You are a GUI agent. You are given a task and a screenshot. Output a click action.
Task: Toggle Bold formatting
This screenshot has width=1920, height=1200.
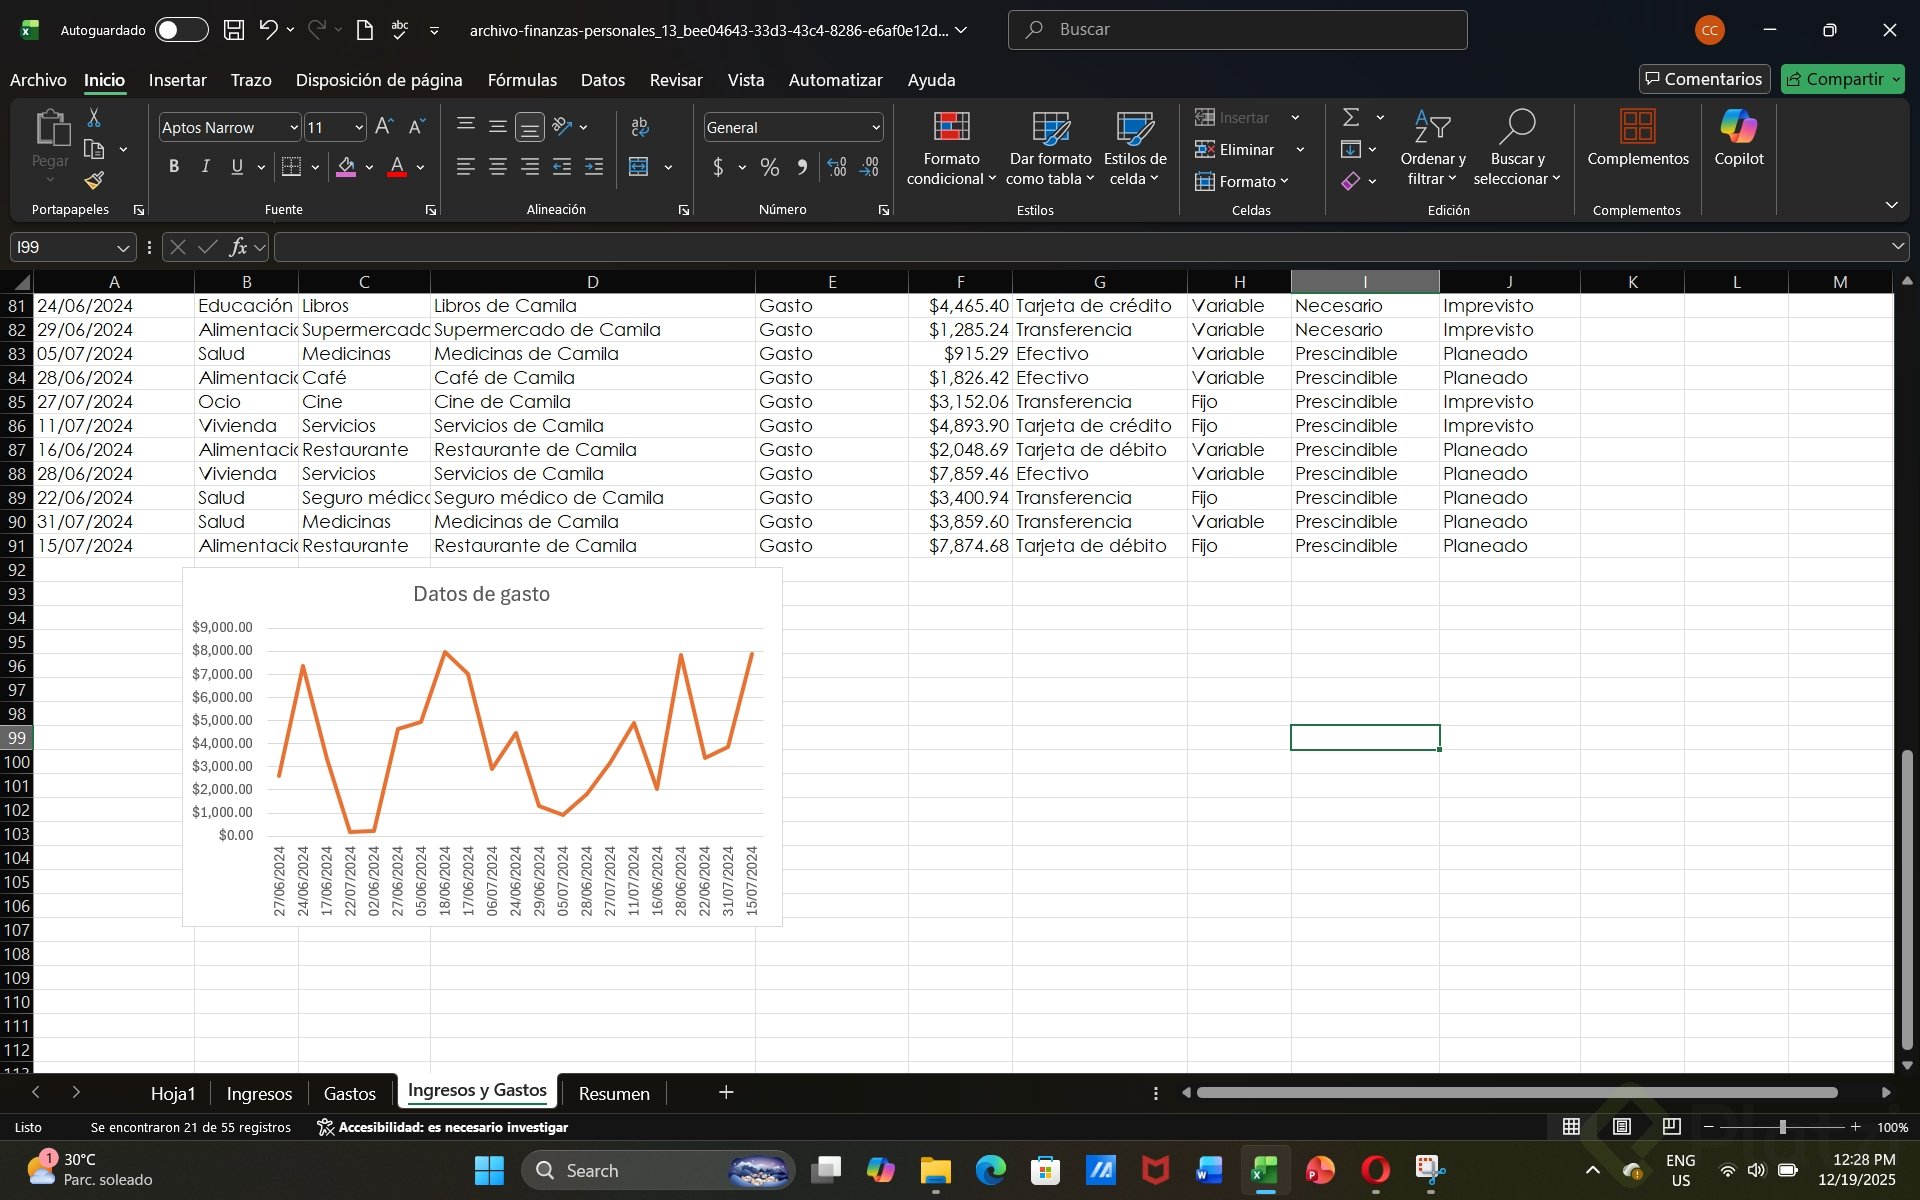174,167
